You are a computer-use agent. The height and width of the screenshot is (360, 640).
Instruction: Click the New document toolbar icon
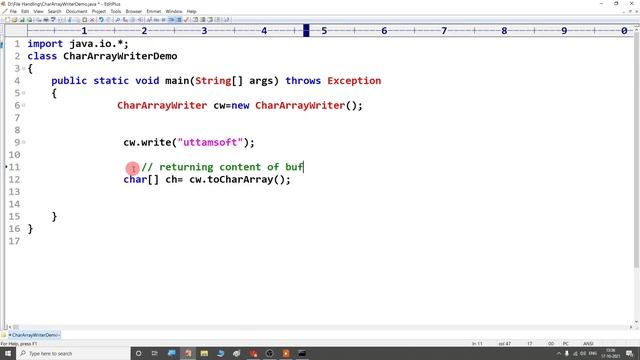[7, 20]
